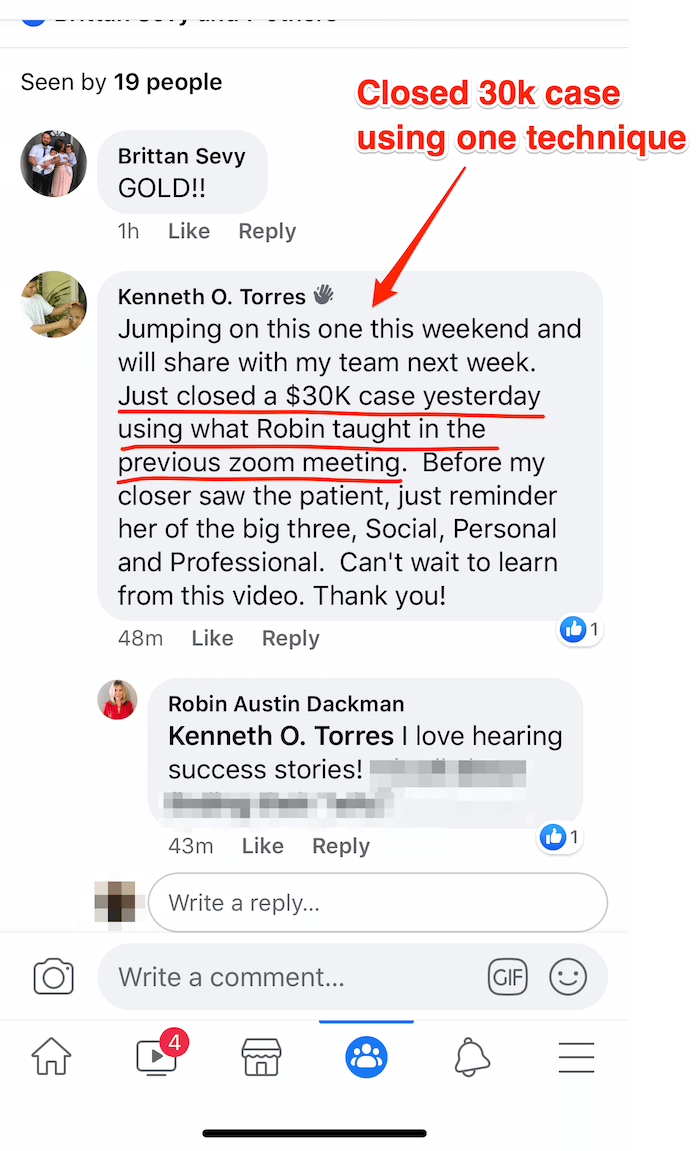
Task: Open the emoji smiley picker
Action: point(568,977)
